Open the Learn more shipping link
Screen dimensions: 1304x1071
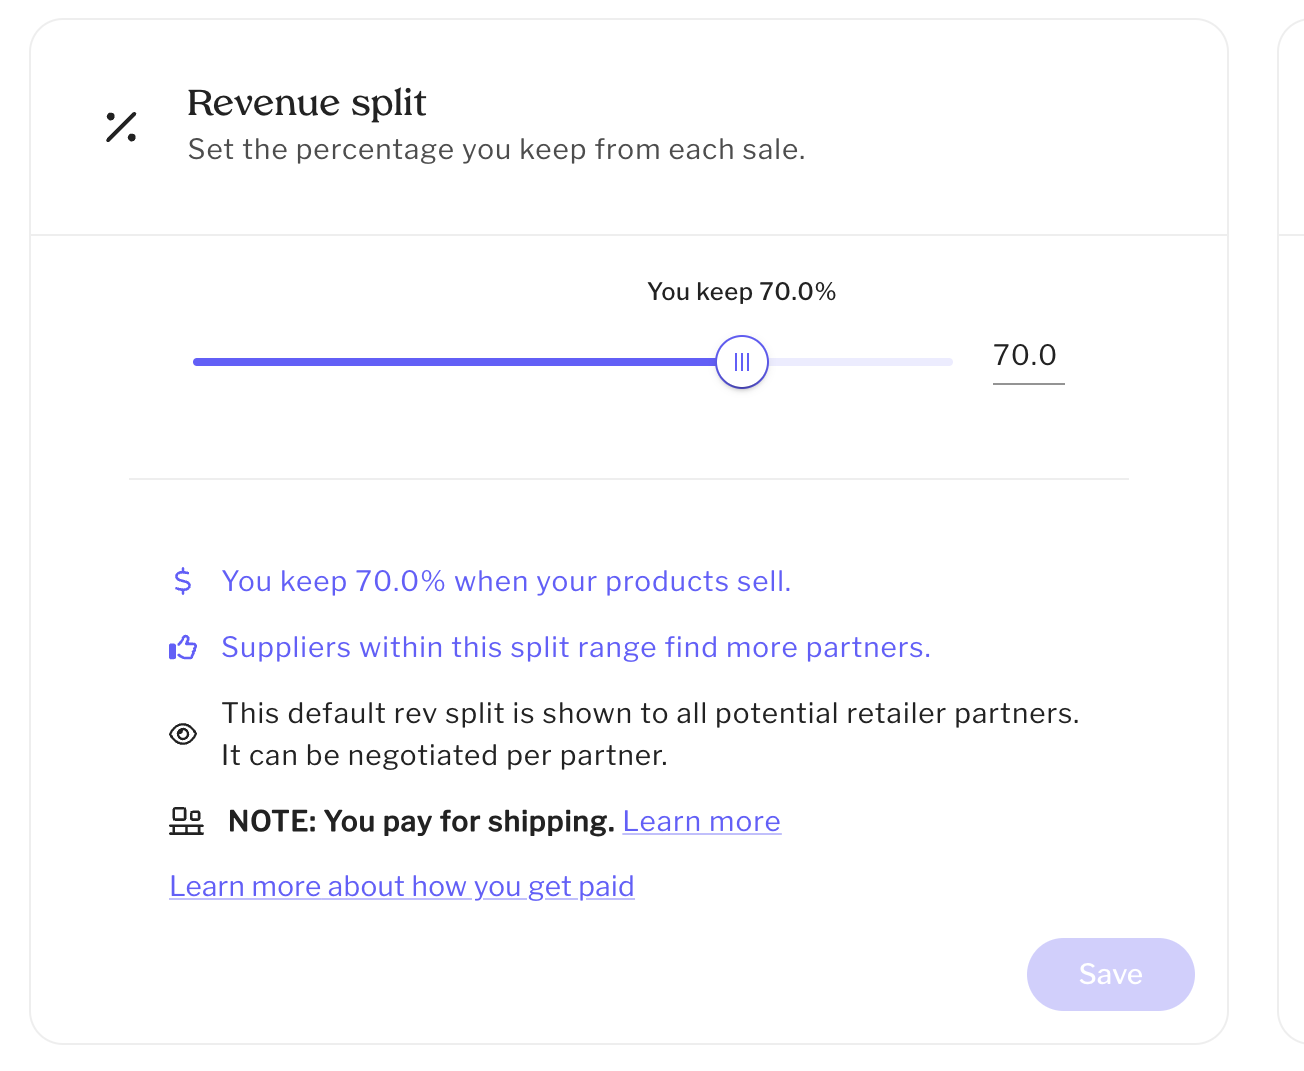point(701,822)
